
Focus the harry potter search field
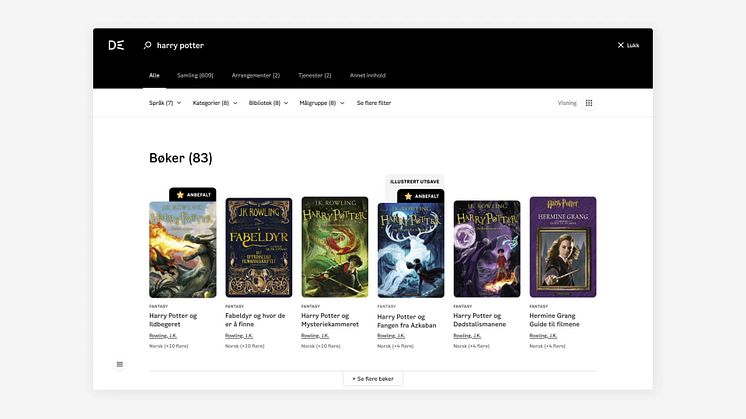coord(180,45)
